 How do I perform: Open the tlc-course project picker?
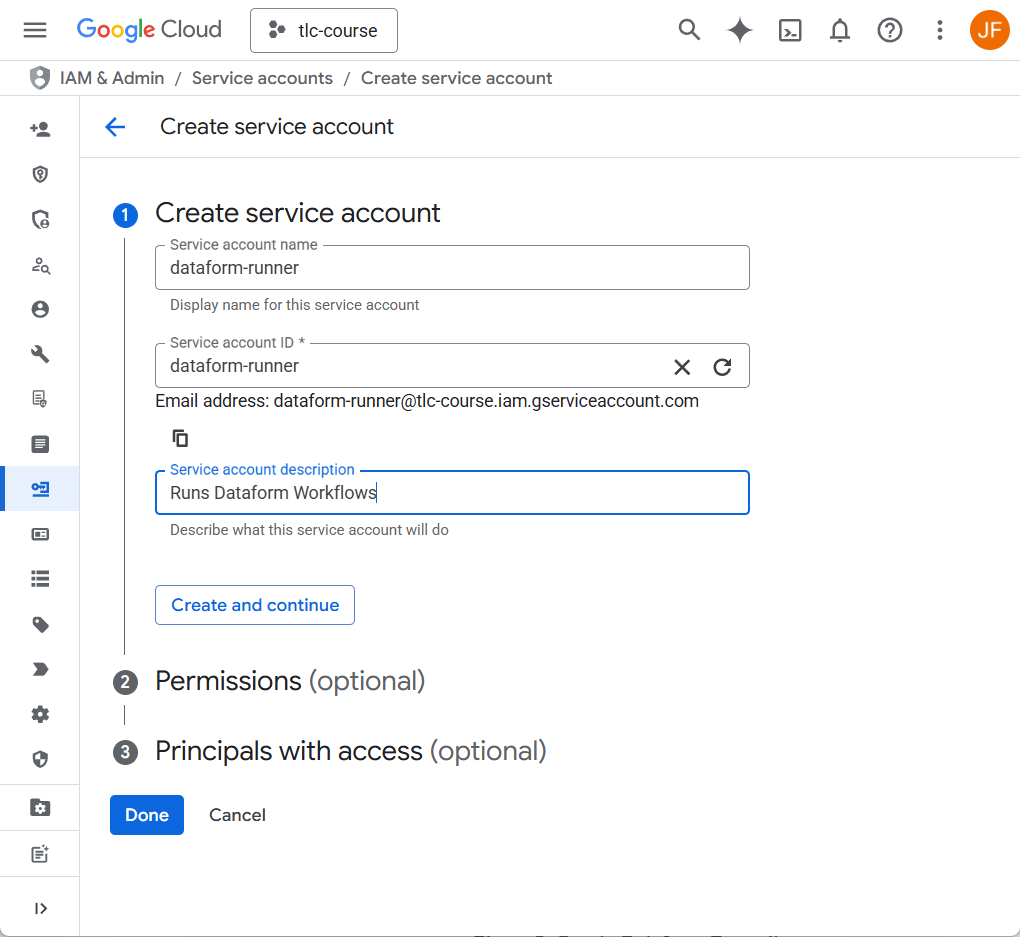tap(323, 30)
